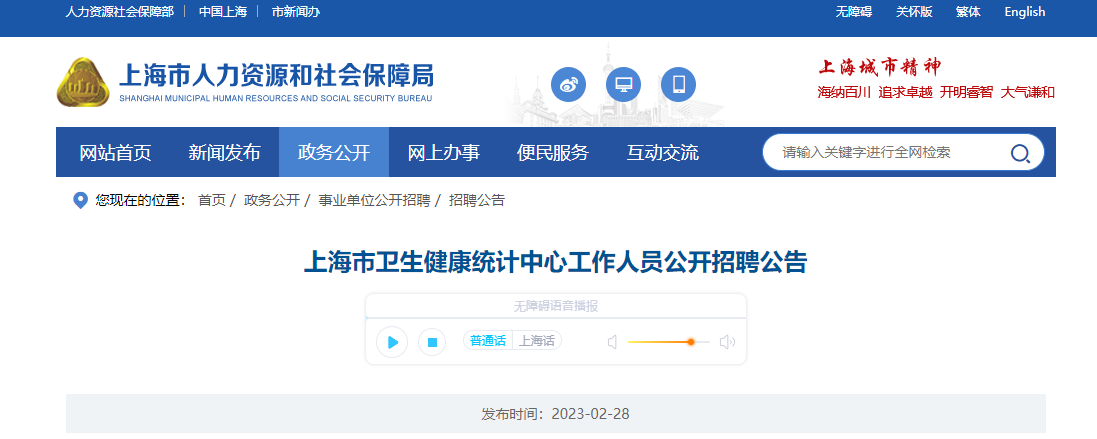
Task: Click the announcement title heading
Action: pyautogui.click(x=555, y=262)
